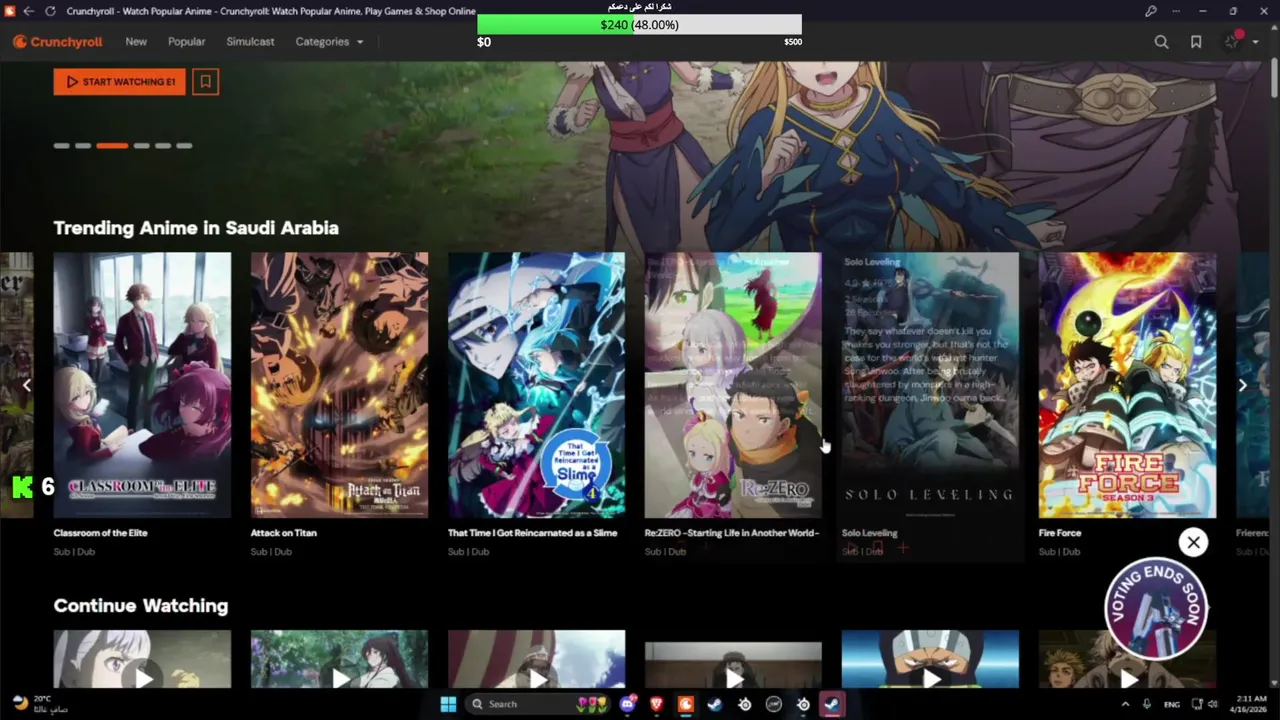Click the Re:ZERO Starting Life title link
The image size is (1280, 720).
[x=732, y=533]
